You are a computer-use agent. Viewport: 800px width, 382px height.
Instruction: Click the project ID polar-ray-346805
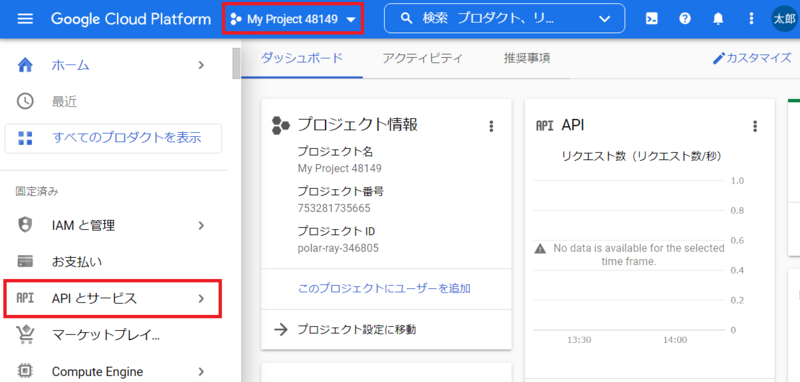[x=338, y=248]
